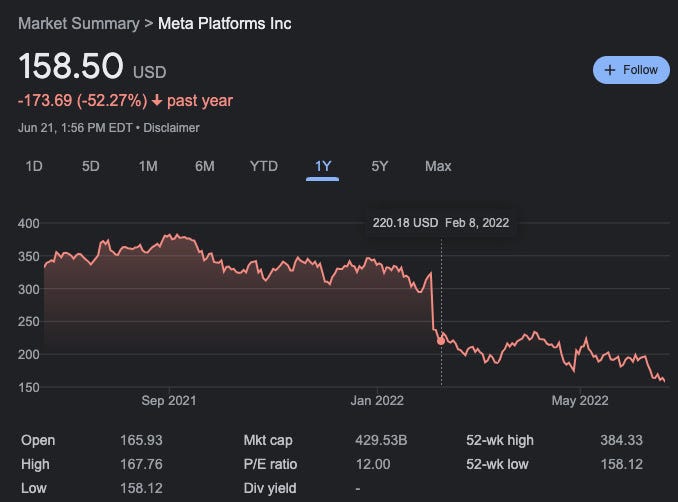Select the 6M range tab

[205, 166]
